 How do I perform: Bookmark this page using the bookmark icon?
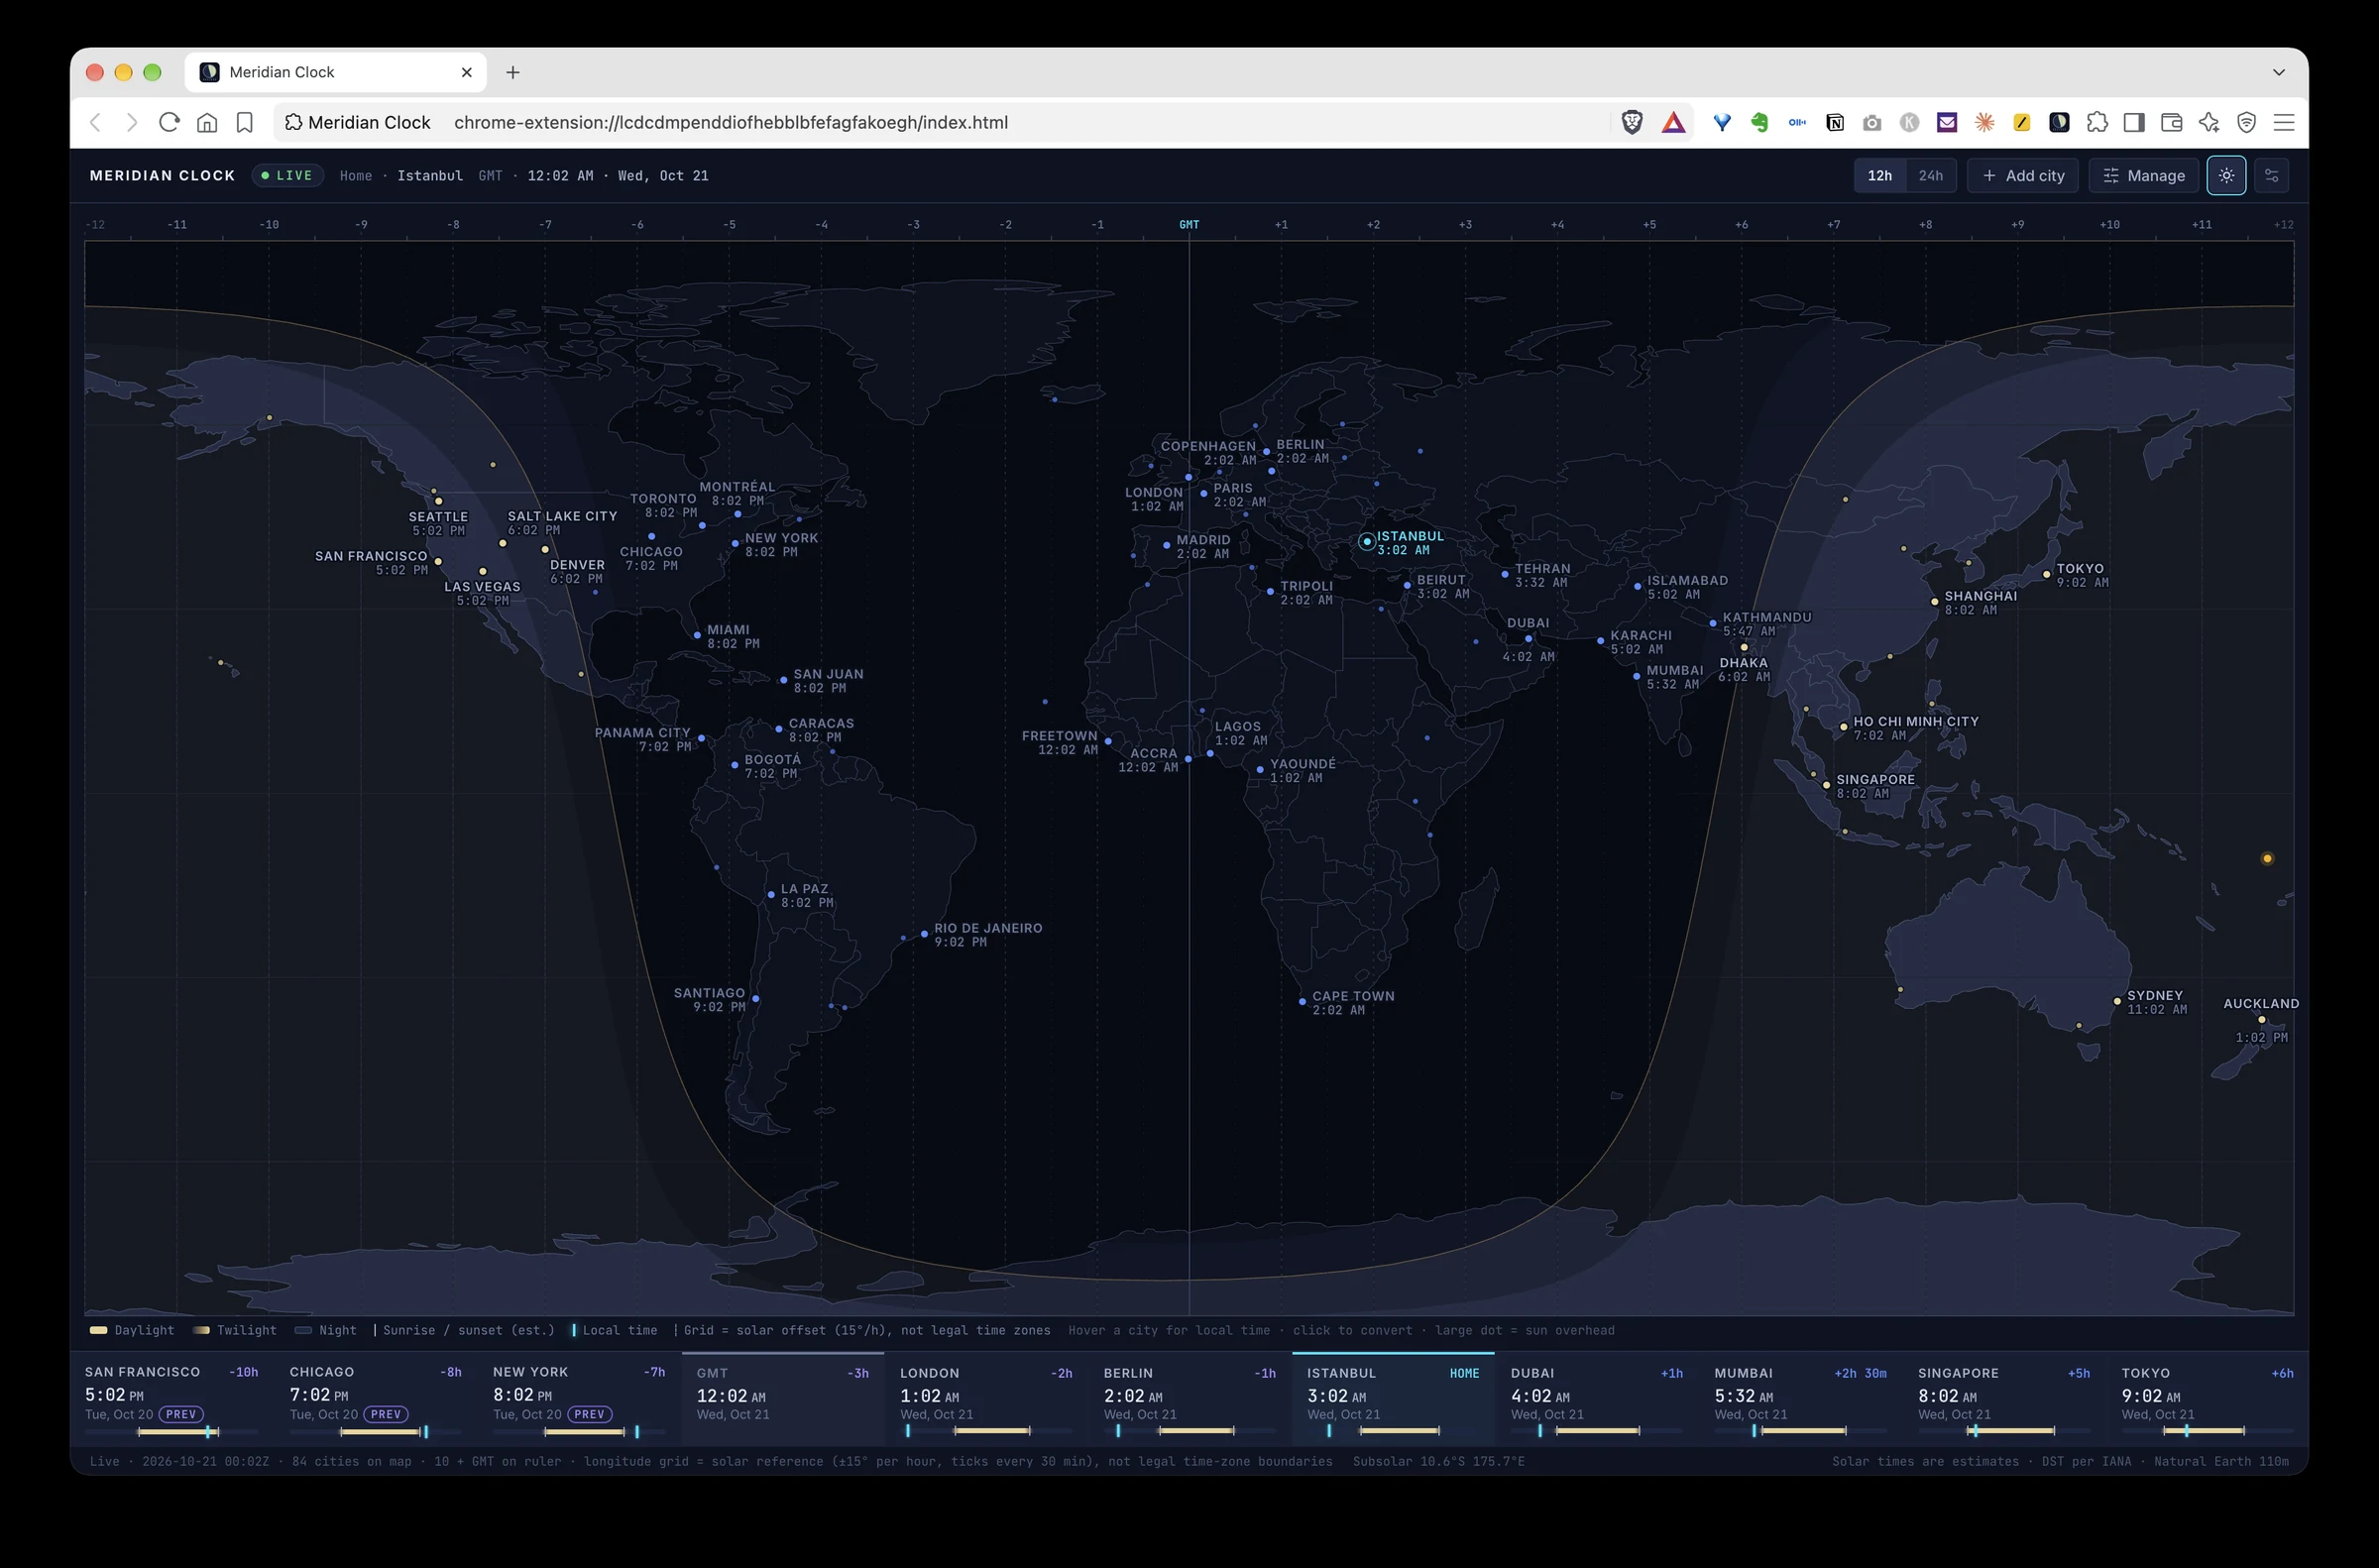tap(244, 122)
